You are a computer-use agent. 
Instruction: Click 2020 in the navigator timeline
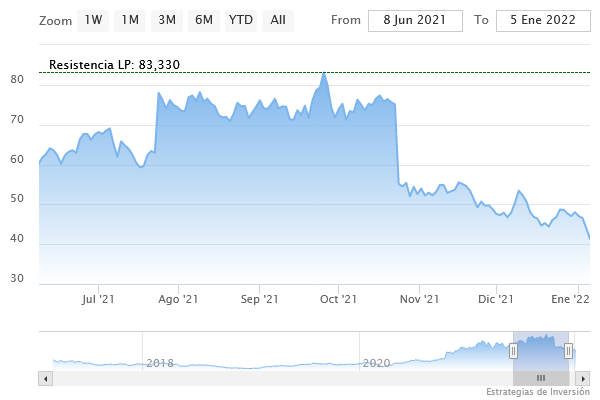[375, 362]
